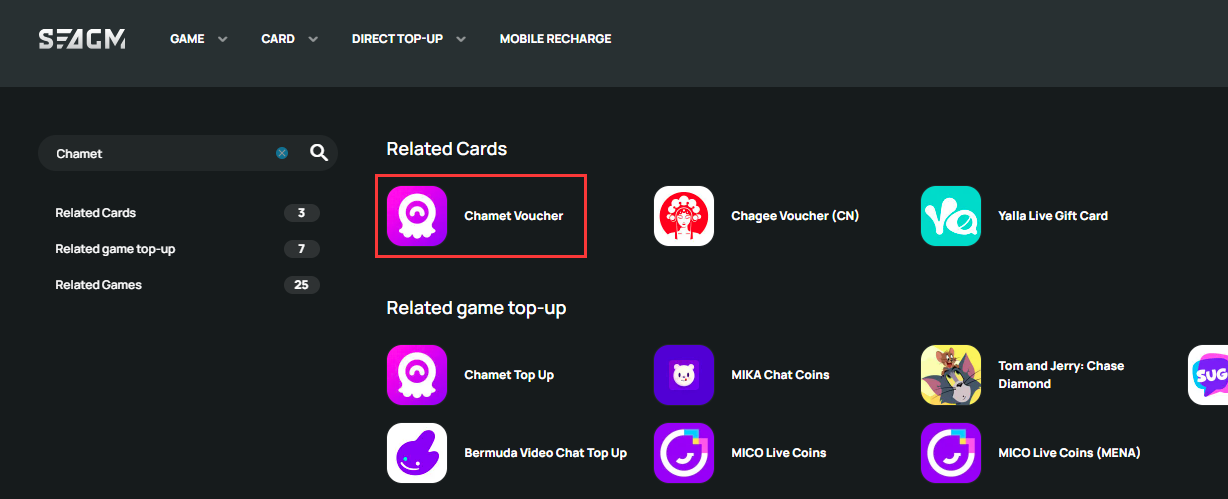Expand the GAME dropdown menu

click(x=199, y=39)
